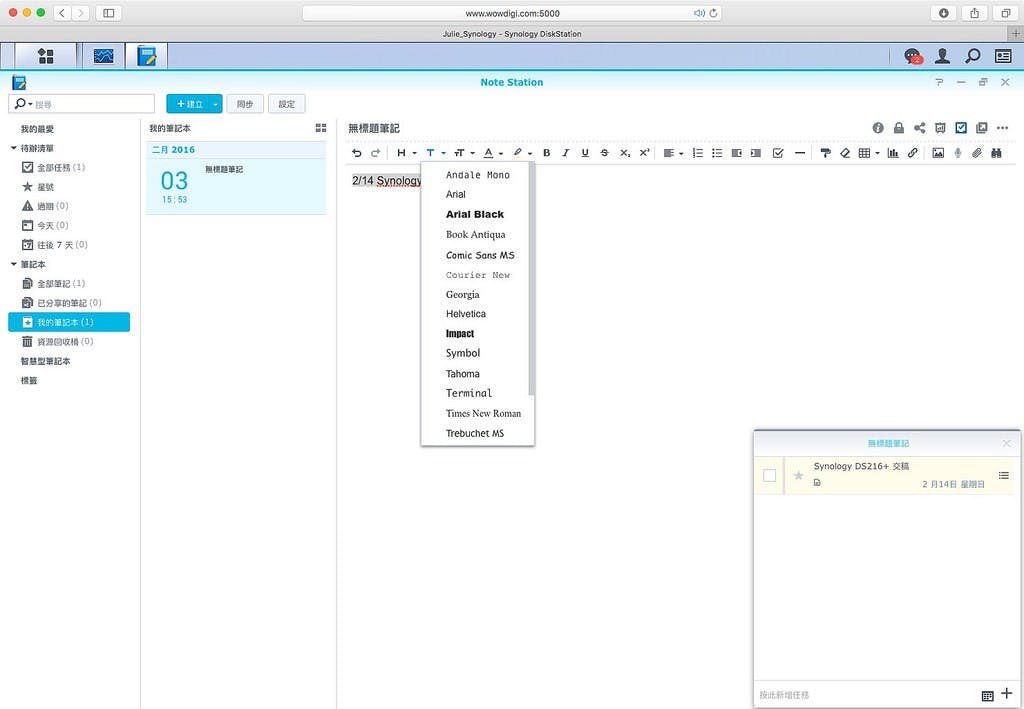Image resolution: width=1024 pixels, height=709 pixels.
Task: Click the 同步 sync button
Action: (x=245, y=104)
